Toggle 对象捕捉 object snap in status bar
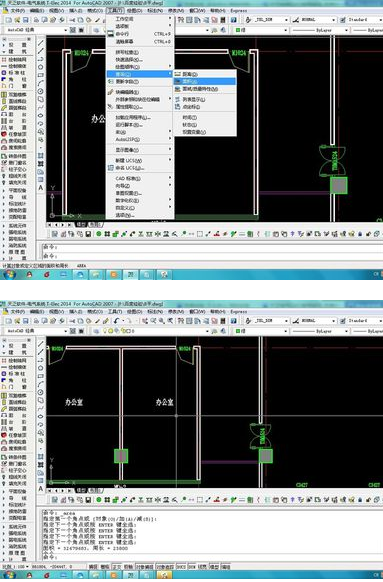This screenshot has width=383, height=582. pos(144,567)
